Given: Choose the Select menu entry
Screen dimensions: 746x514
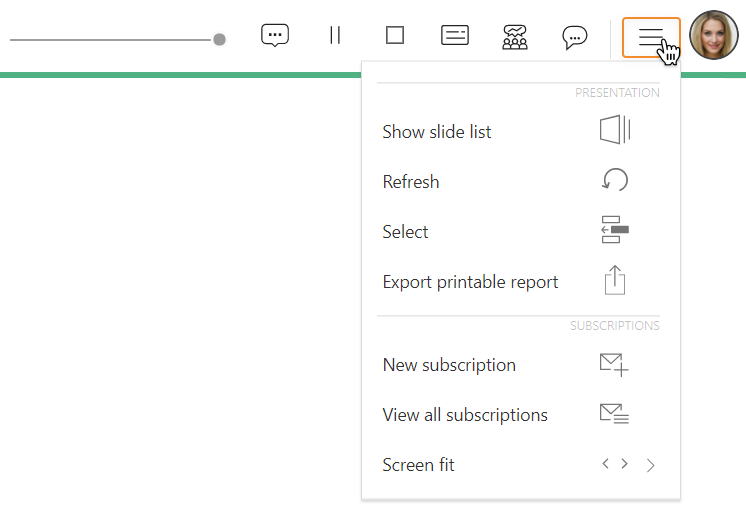Looking at the screenshot, I should click(x=405, y=232).
